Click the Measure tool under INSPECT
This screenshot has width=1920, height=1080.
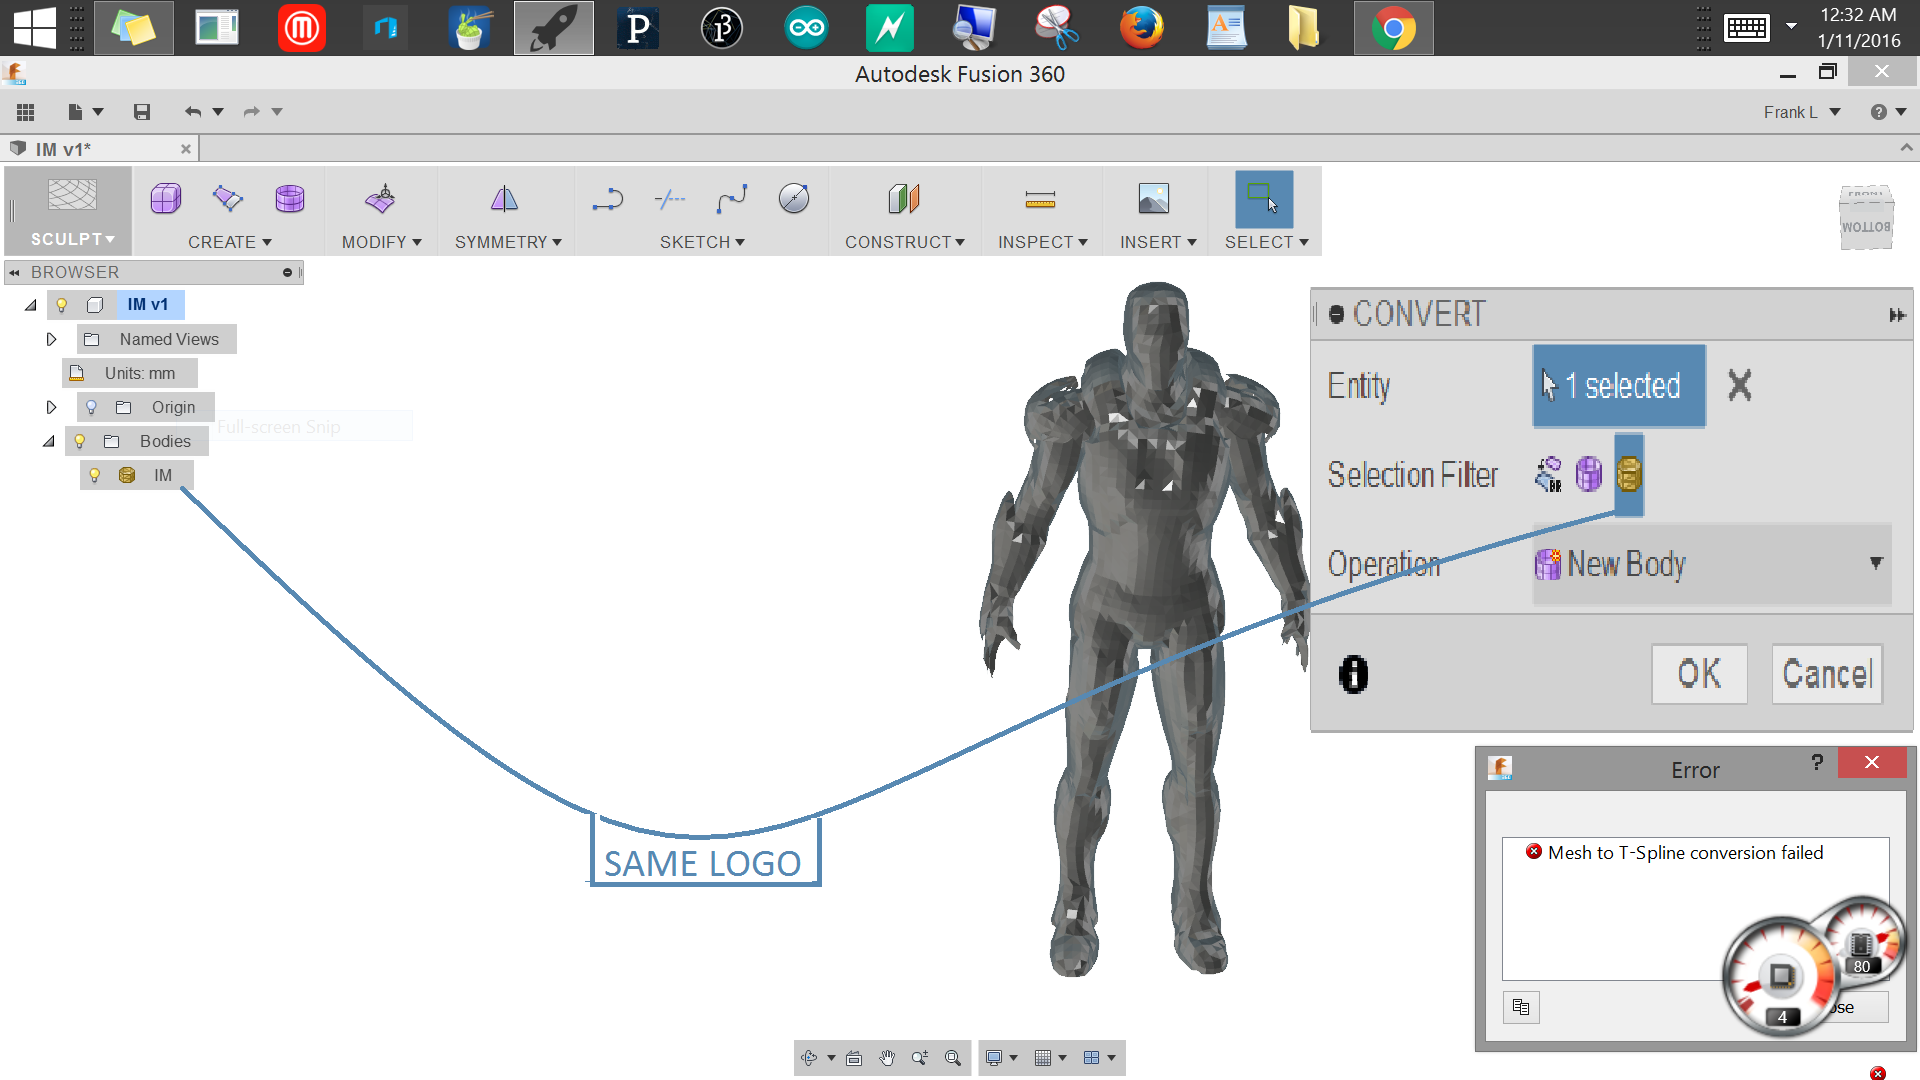[x=1040, y=198]
